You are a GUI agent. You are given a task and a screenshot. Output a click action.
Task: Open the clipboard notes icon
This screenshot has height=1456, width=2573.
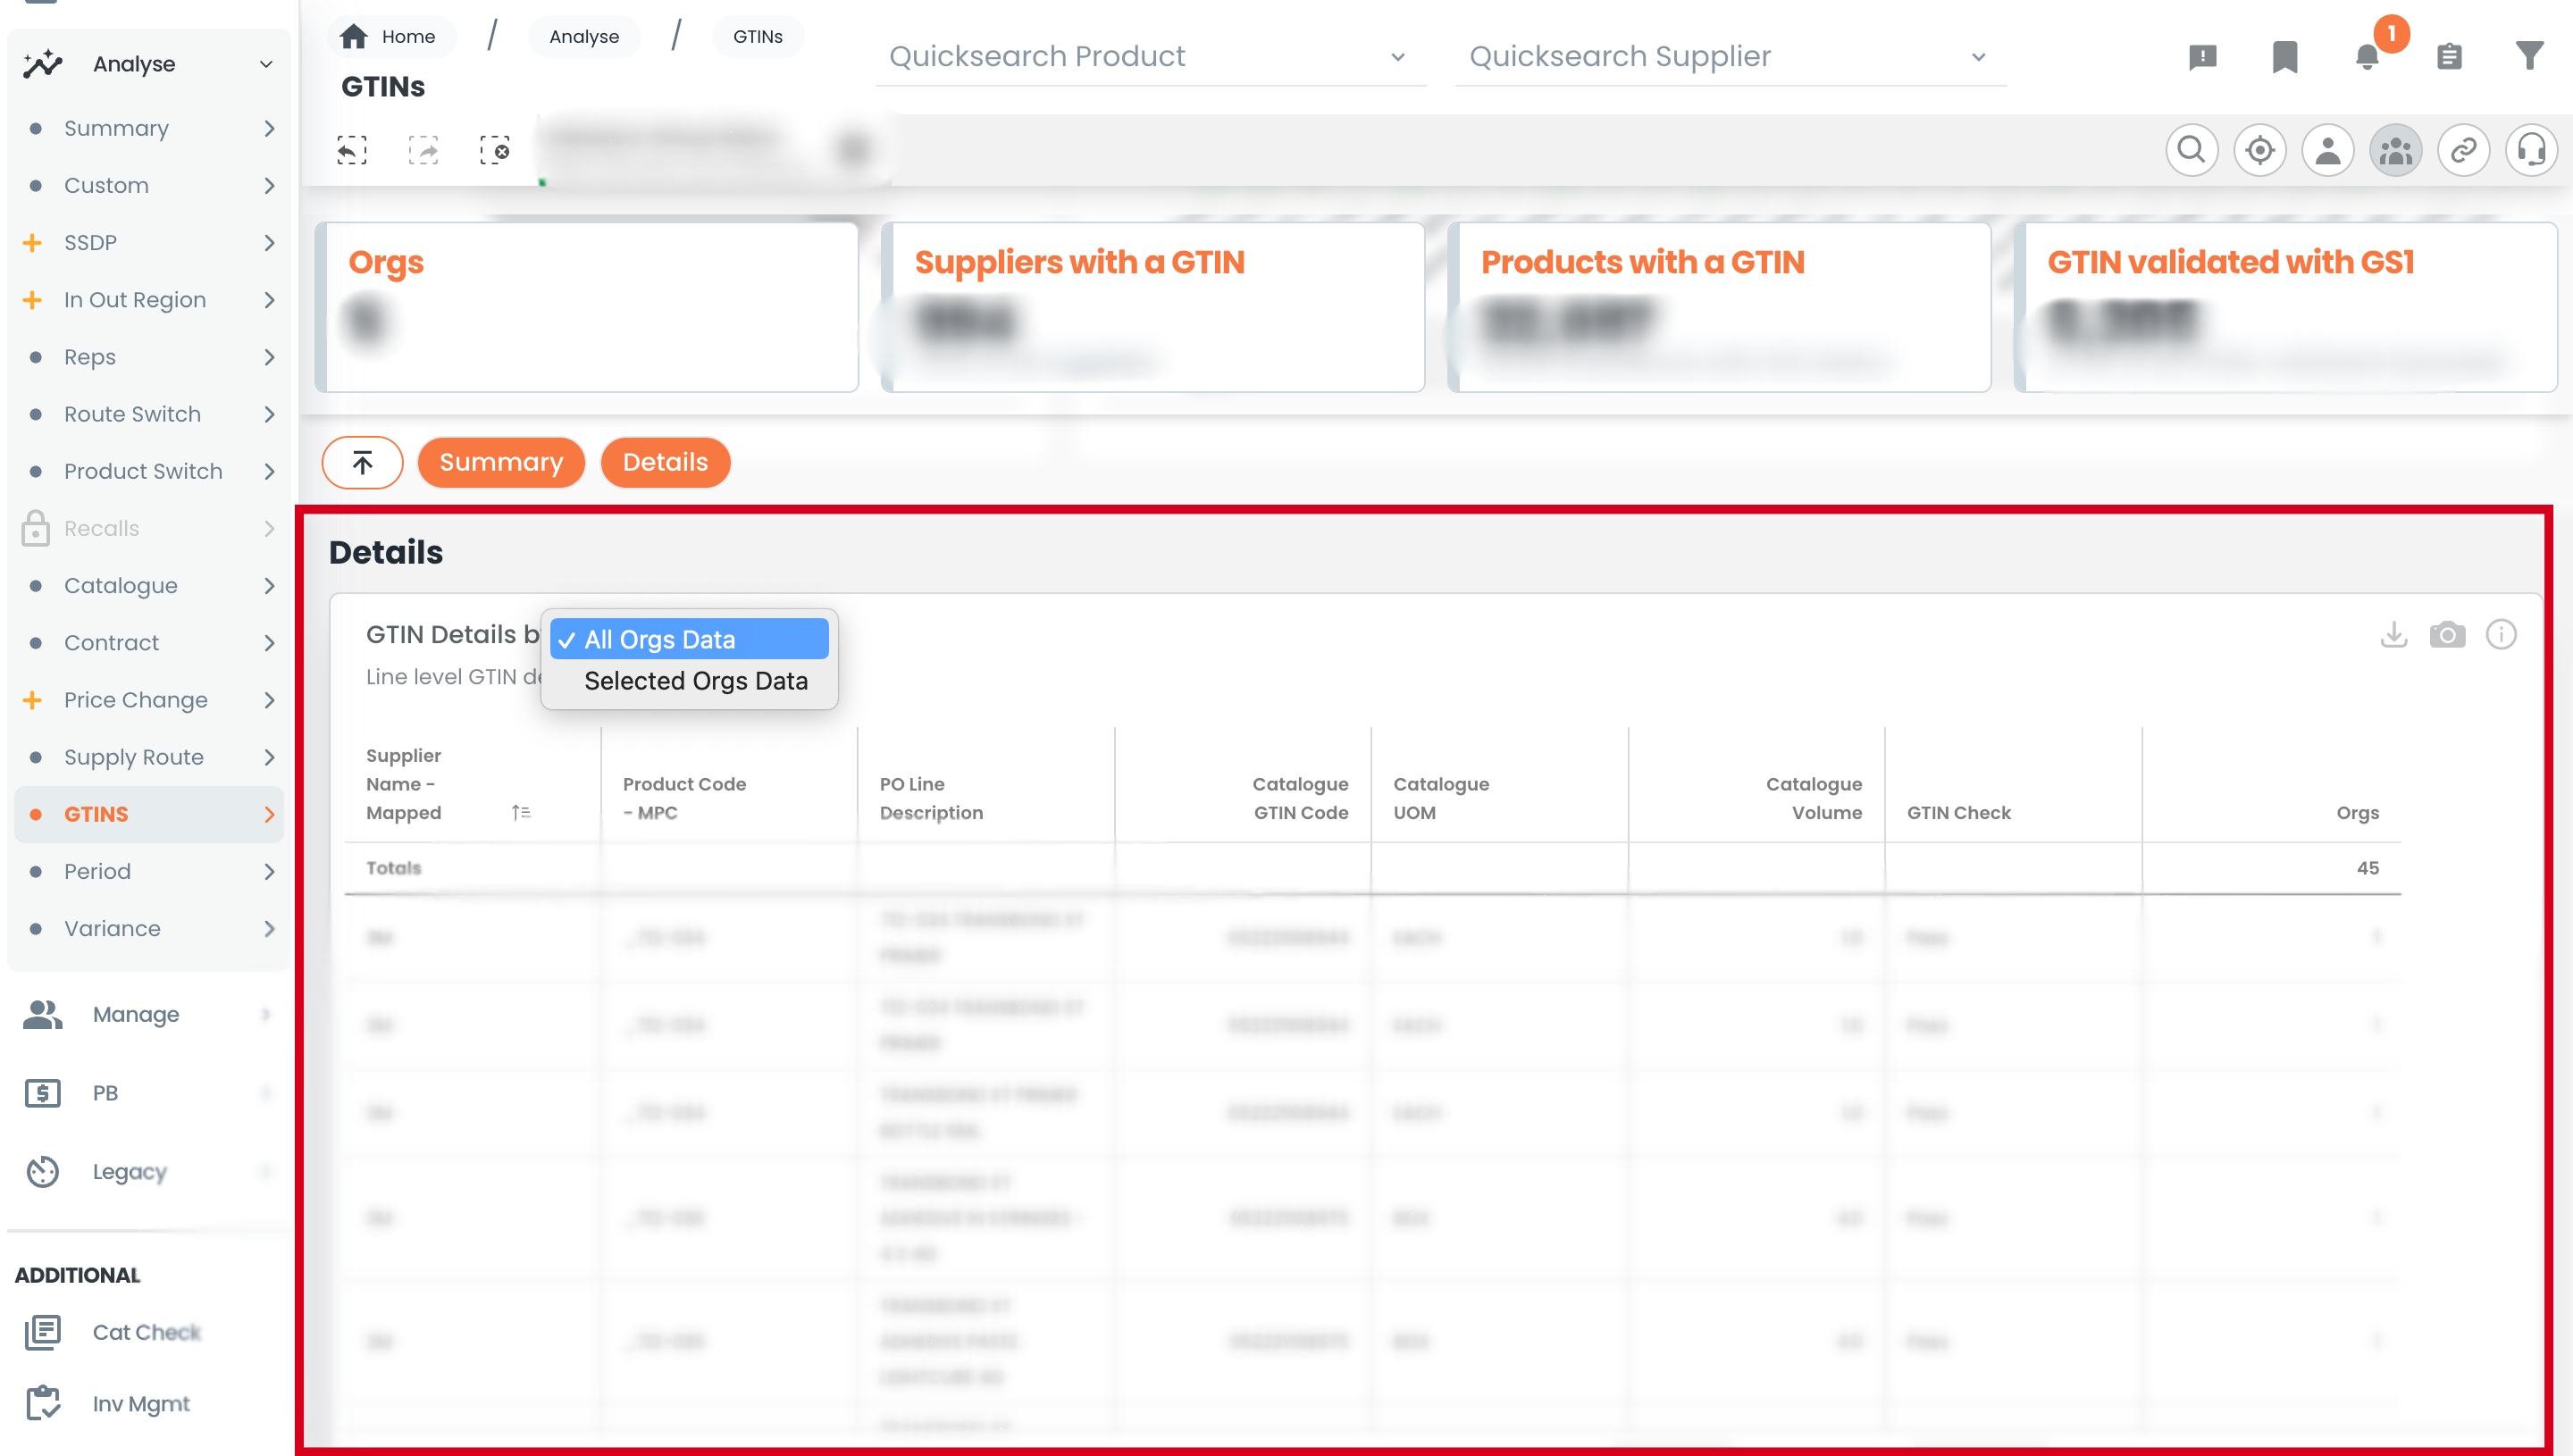coord(2449,56)
